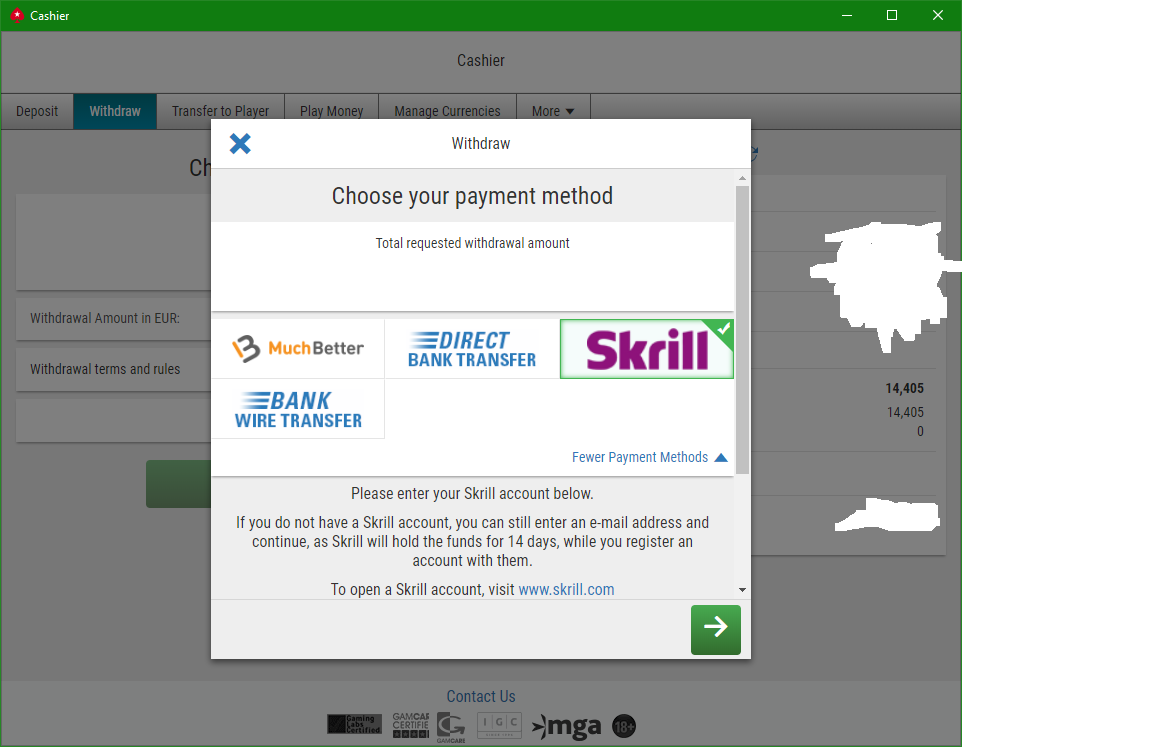Image resolution: width=1152 pixels, height=747 pixels.
Task: Click the mga logo in footer
Action: coord(566,726)
